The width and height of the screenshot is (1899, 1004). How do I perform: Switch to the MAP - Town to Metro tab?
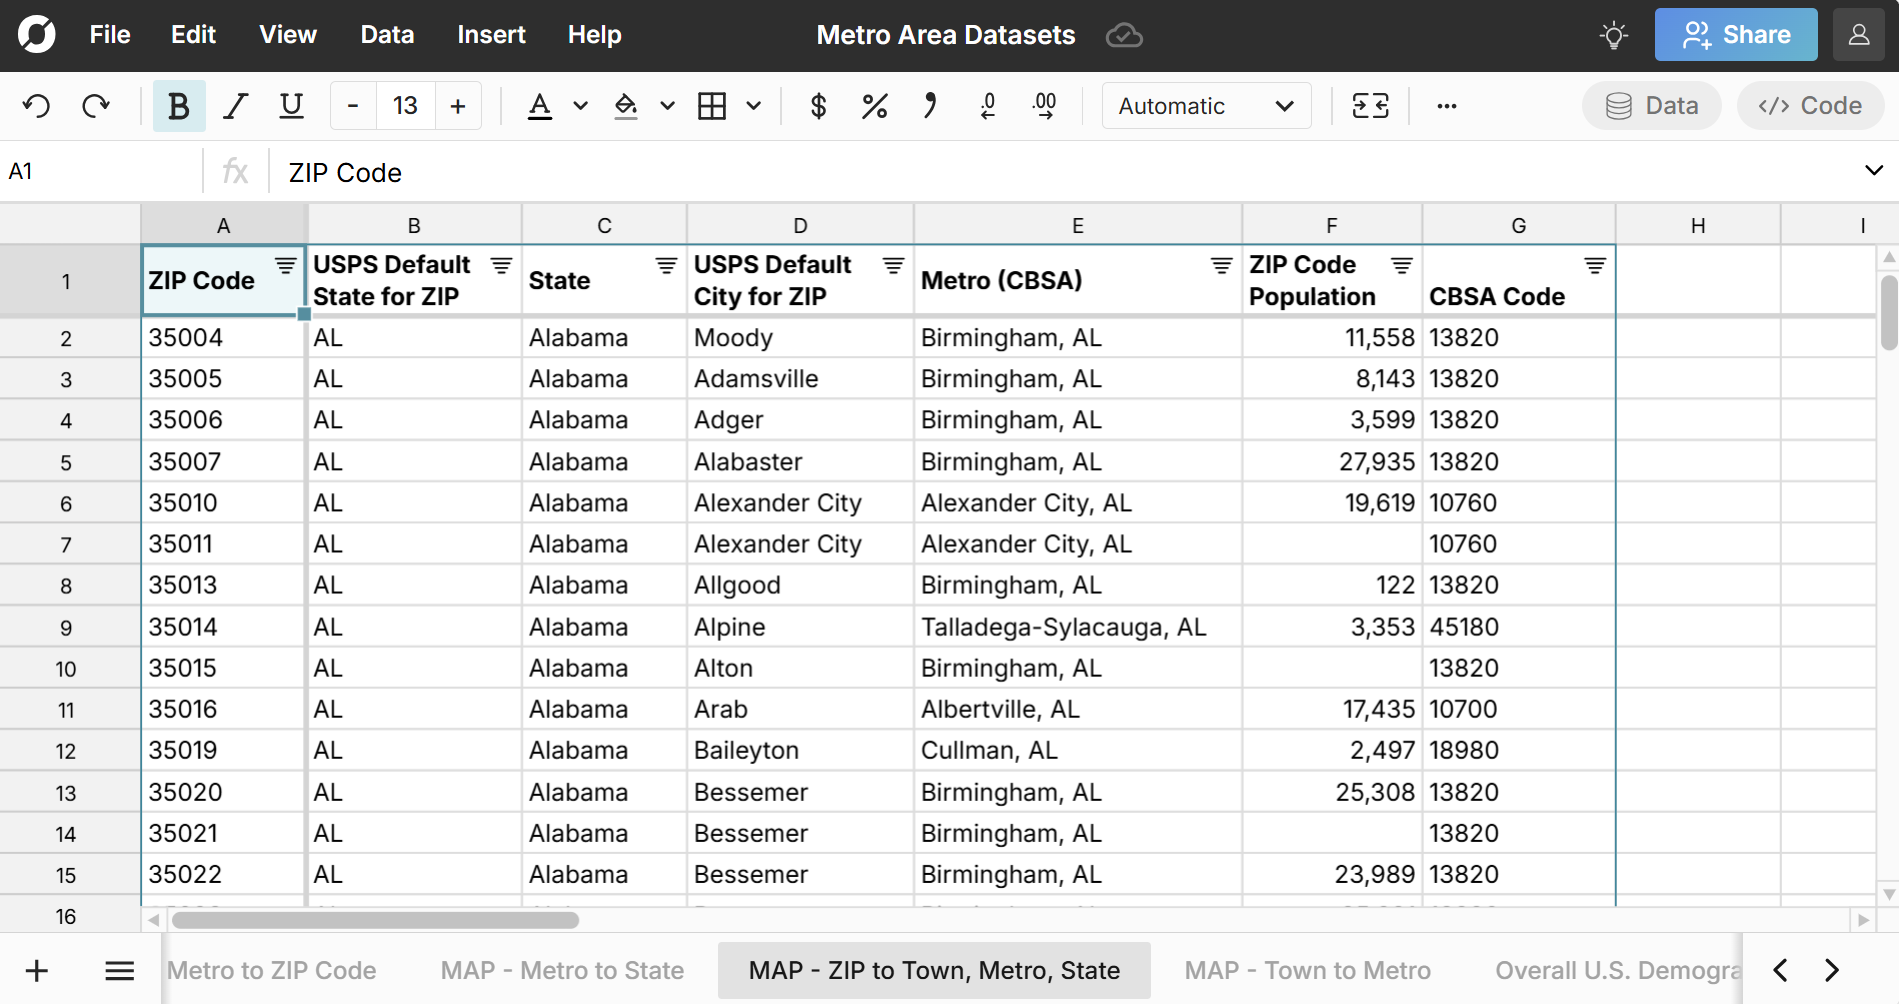click(1307, 969)
